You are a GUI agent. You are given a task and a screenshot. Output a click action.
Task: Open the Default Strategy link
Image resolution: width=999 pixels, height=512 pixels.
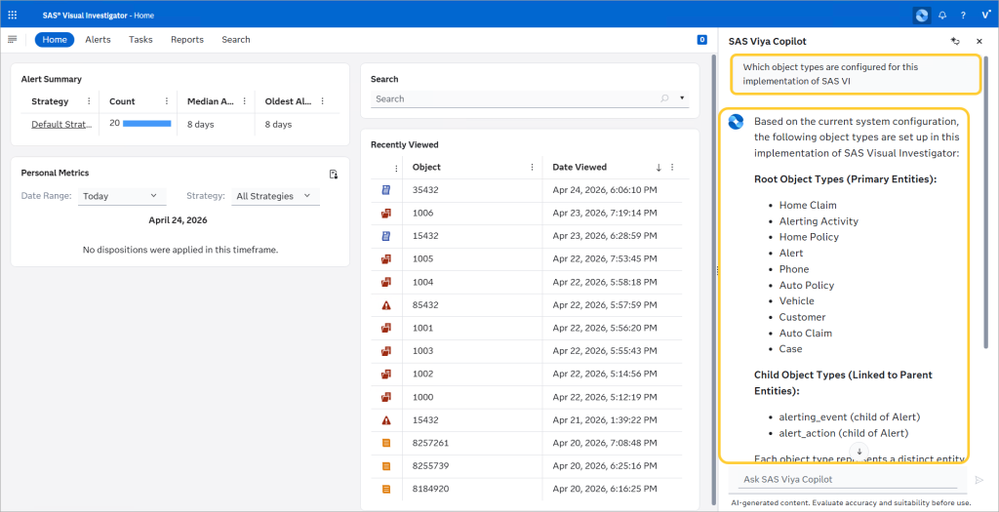tap(62, 124)
